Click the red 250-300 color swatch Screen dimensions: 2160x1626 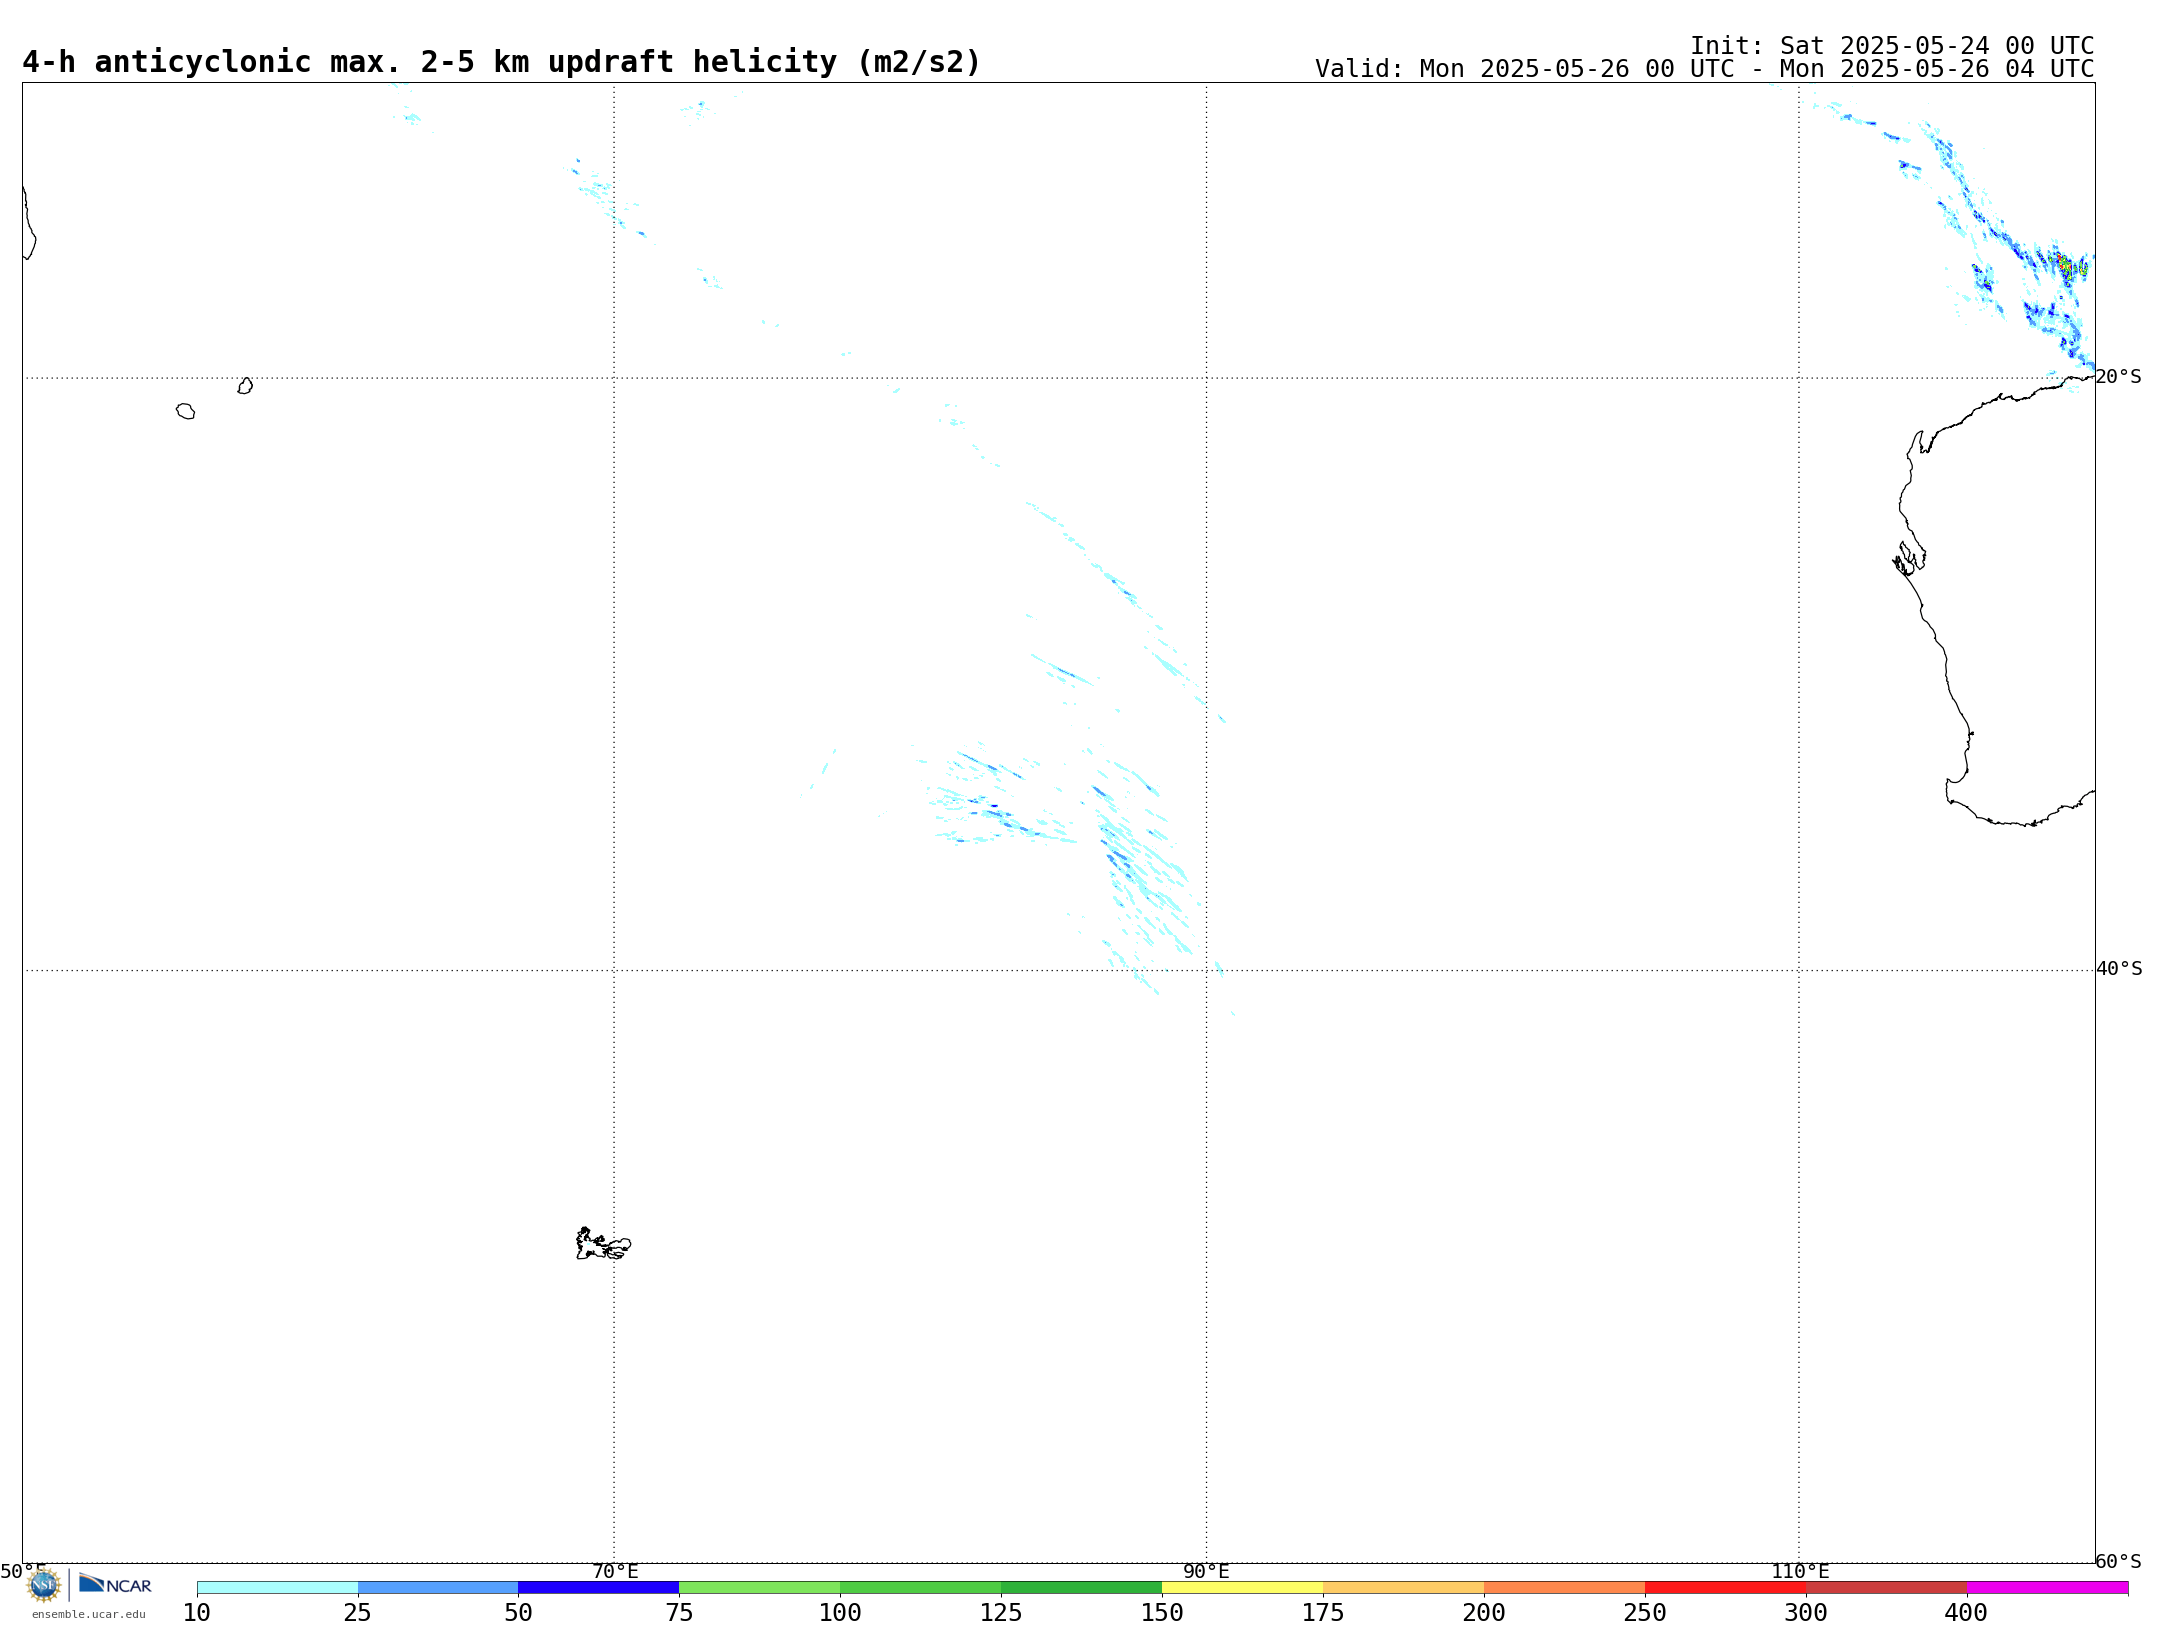tap(1725, 1588)
